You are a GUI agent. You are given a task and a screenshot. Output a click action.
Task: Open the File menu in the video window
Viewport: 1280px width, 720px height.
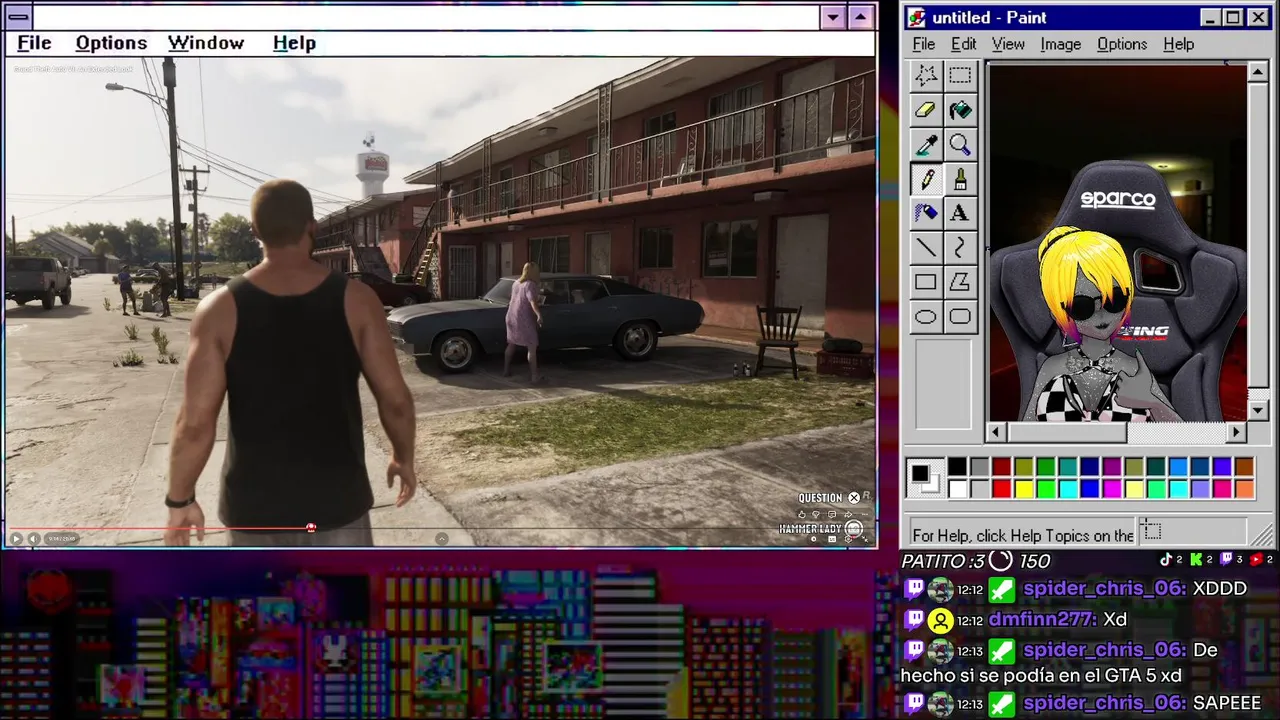[x=34, y=43]
